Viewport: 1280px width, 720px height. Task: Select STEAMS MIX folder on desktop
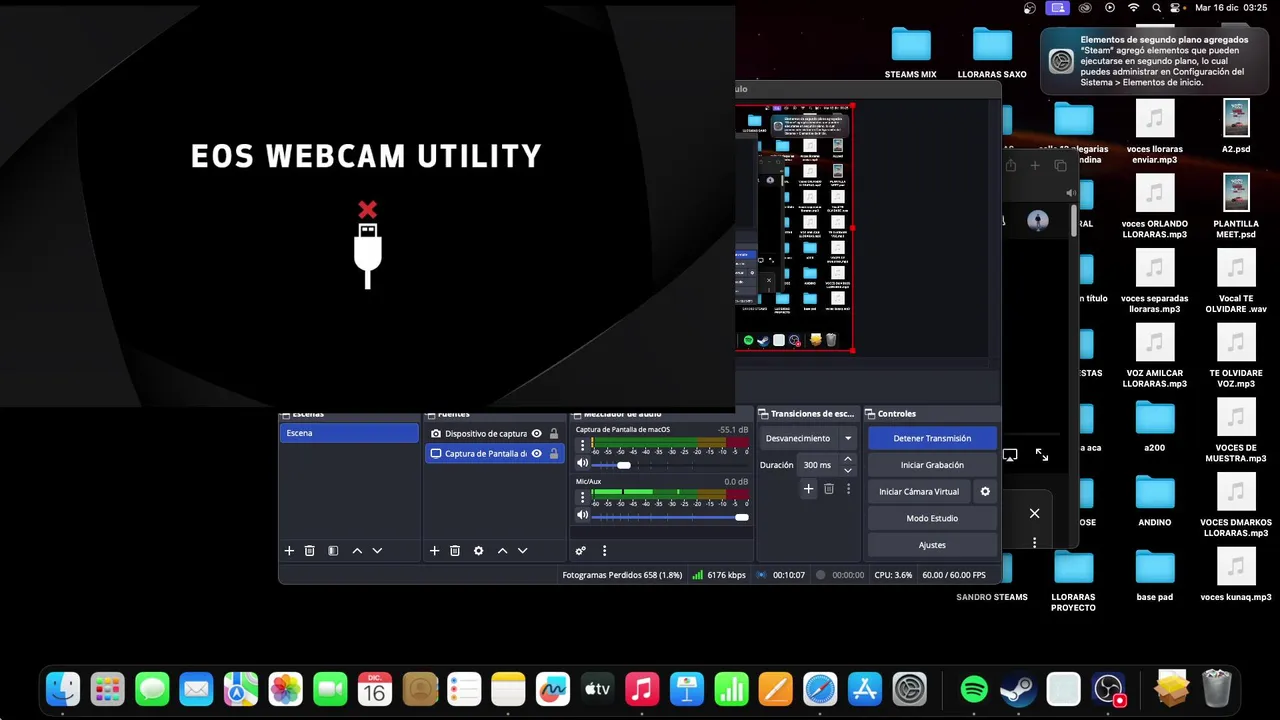[911, 52]
